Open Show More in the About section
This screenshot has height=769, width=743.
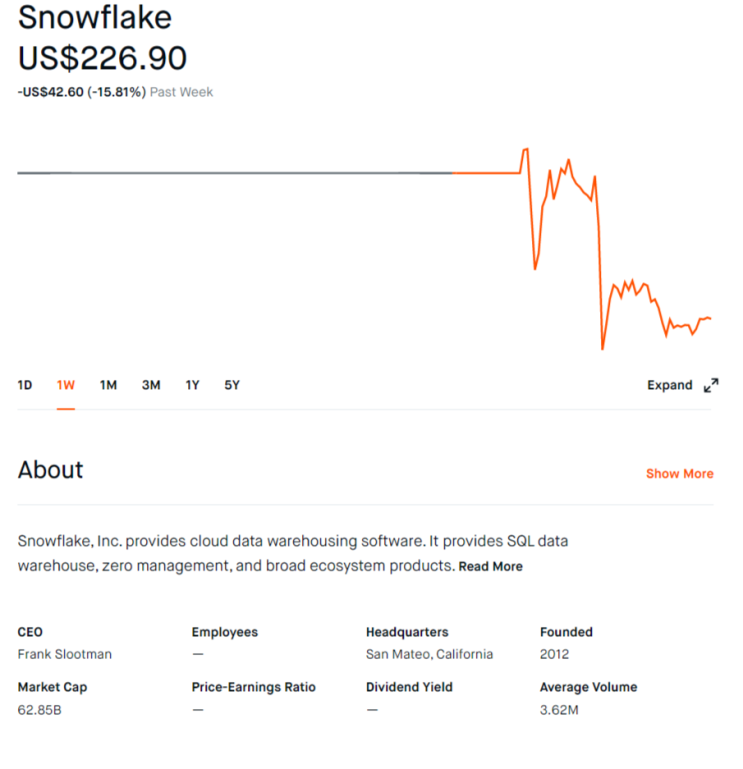coord(679,474)
